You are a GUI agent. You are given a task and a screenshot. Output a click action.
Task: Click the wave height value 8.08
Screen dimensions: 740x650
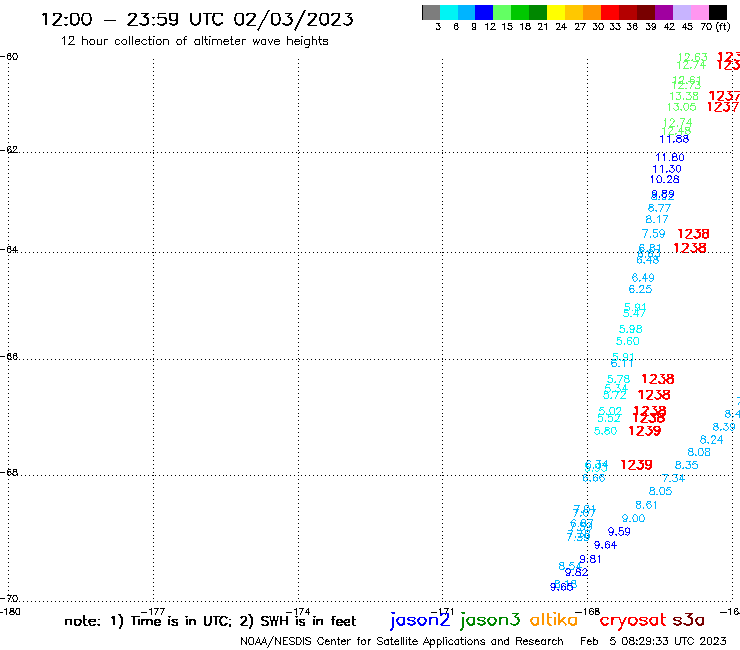(x=698, y=452)
